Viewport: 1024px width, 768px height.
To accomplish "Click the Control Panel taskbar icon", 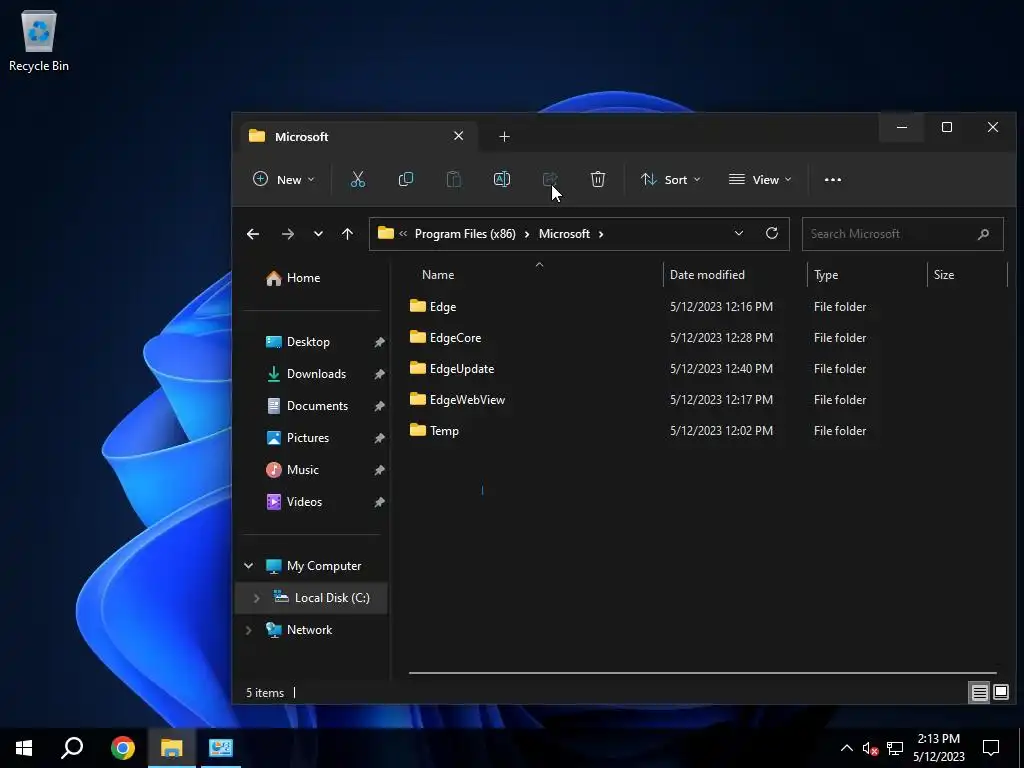I will click(x=221, y=748).
